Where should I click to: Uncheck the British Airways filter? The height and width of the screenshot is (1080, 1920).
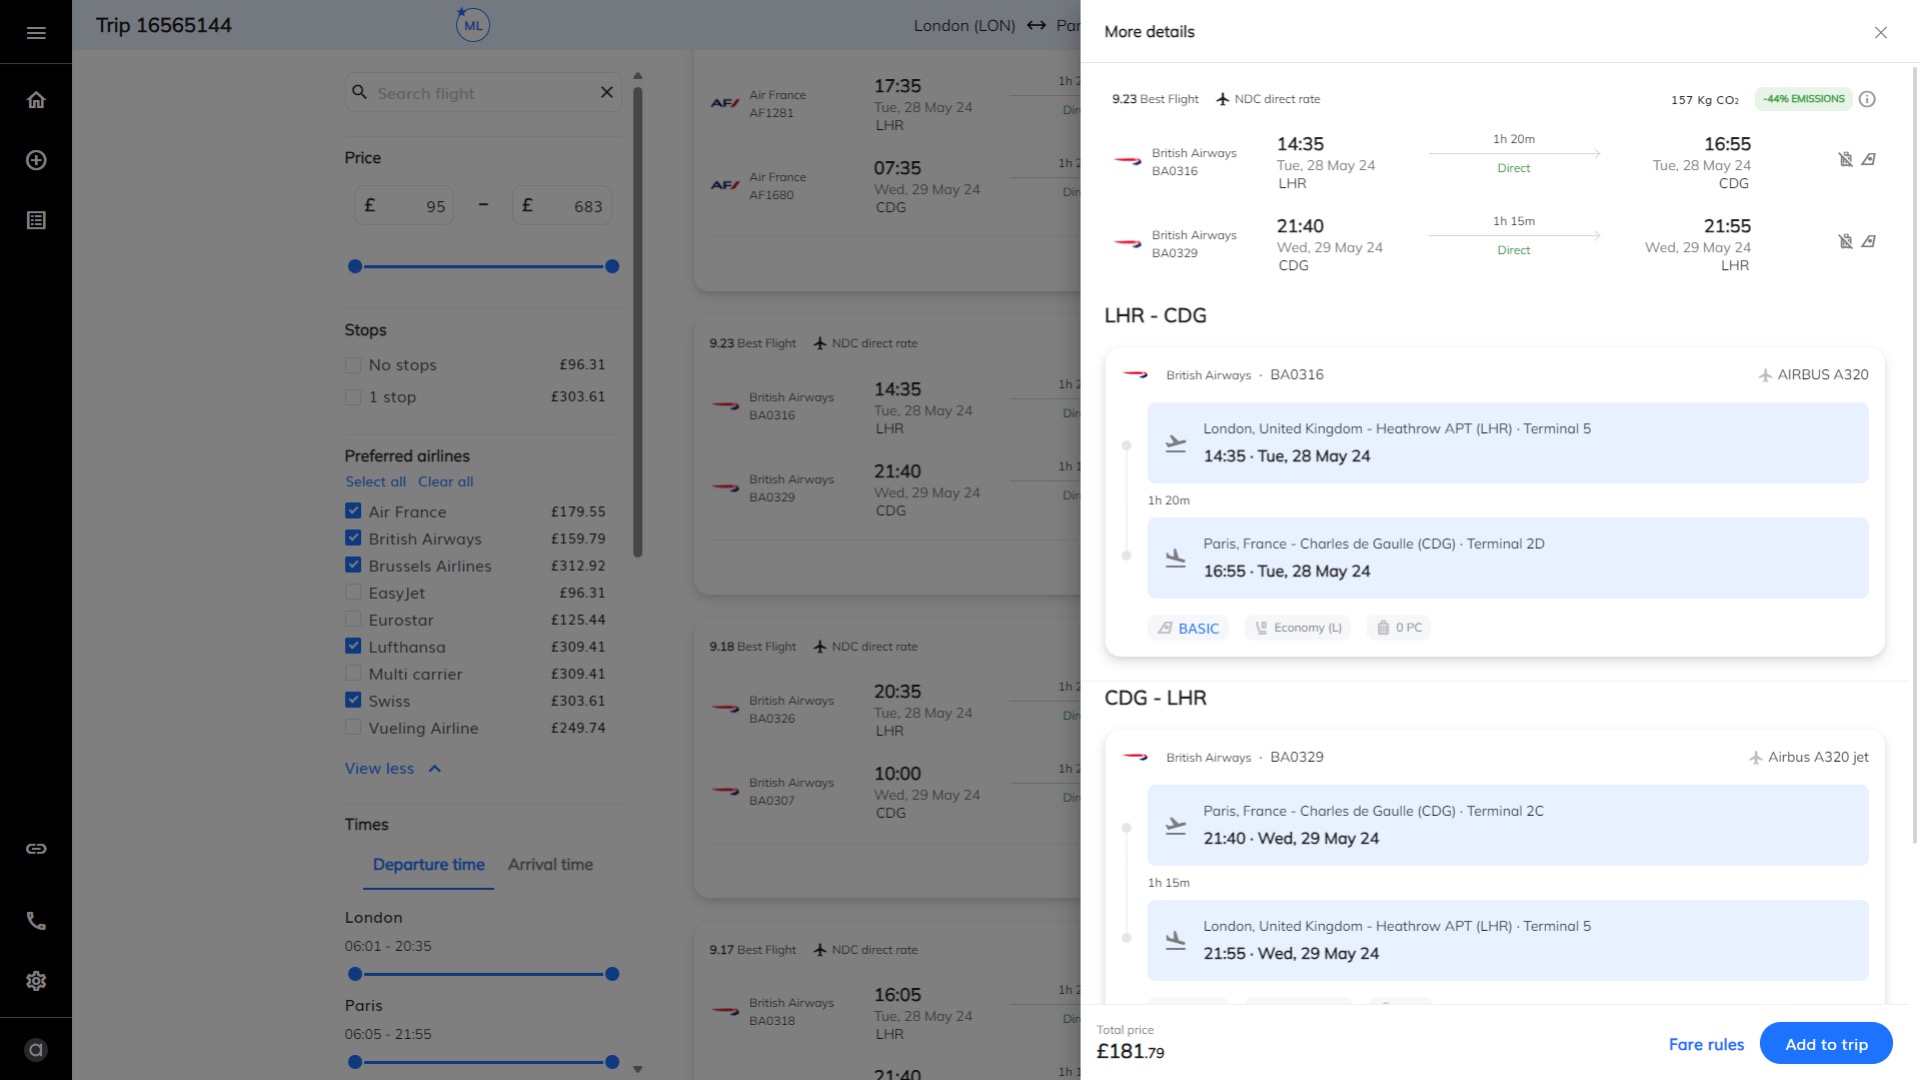(x=353, y=538)
